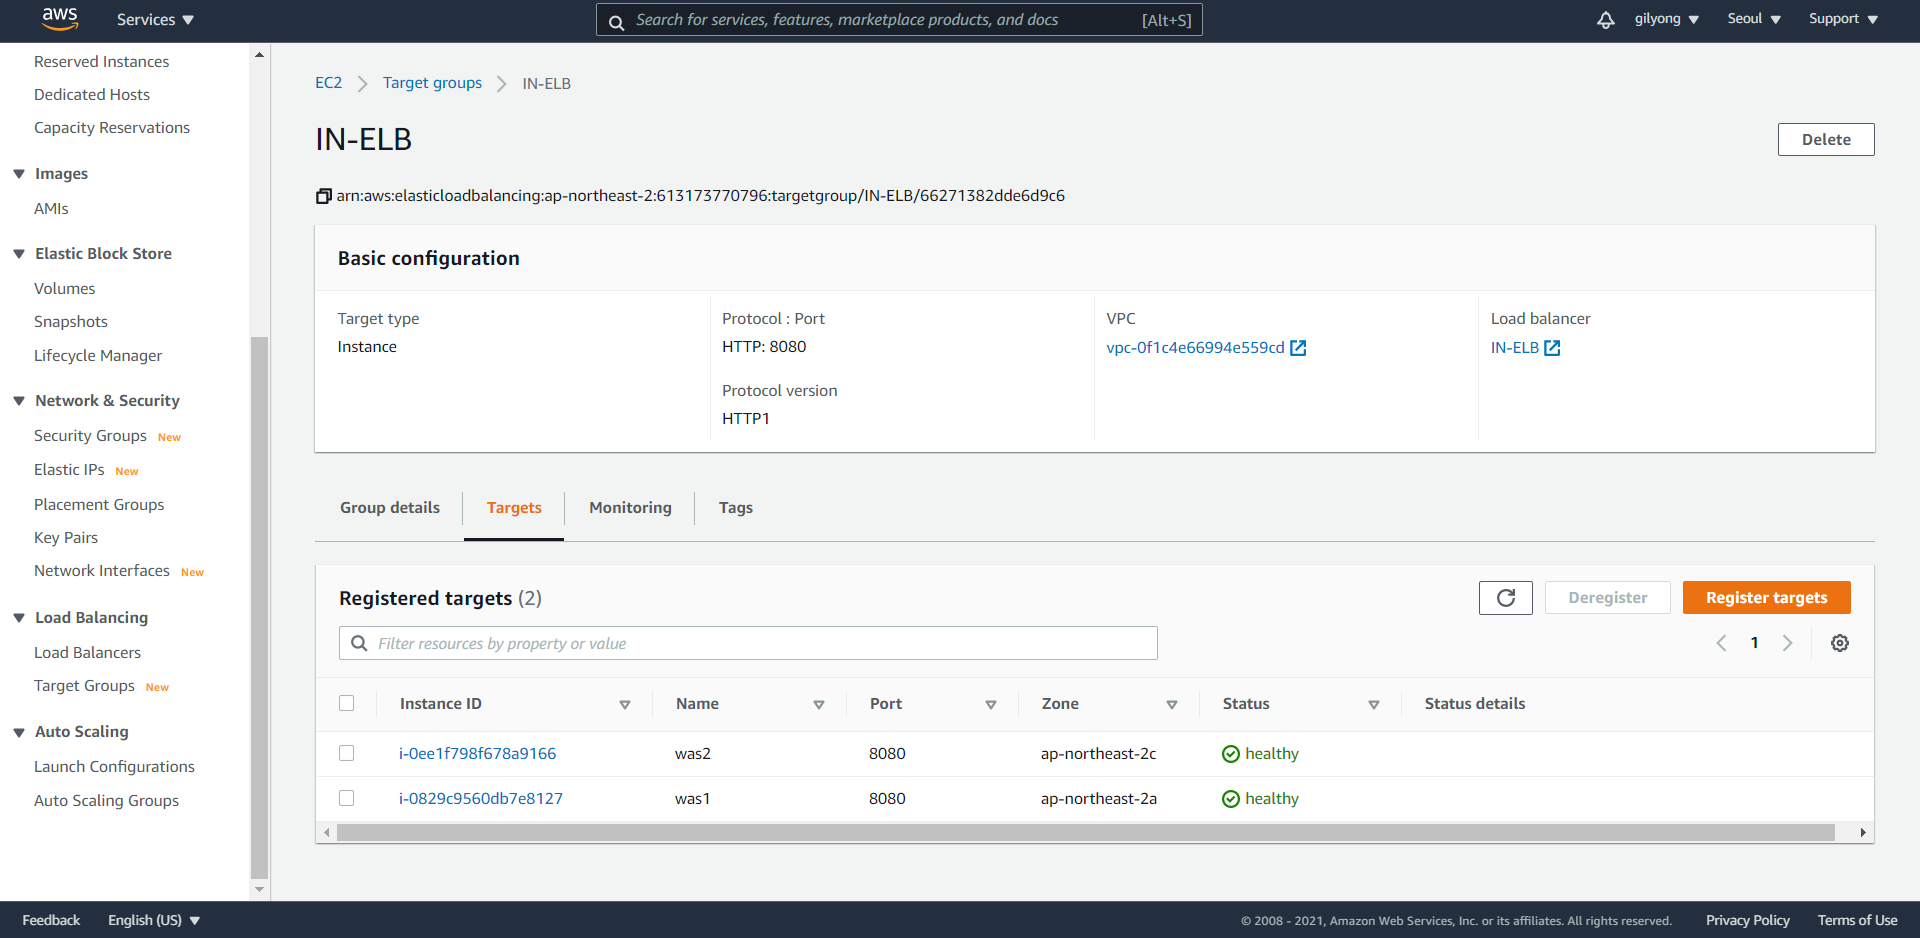Click healthy status icon for was2
The width and height of the screenshot is (1920, 938).
coord(1231,754)
